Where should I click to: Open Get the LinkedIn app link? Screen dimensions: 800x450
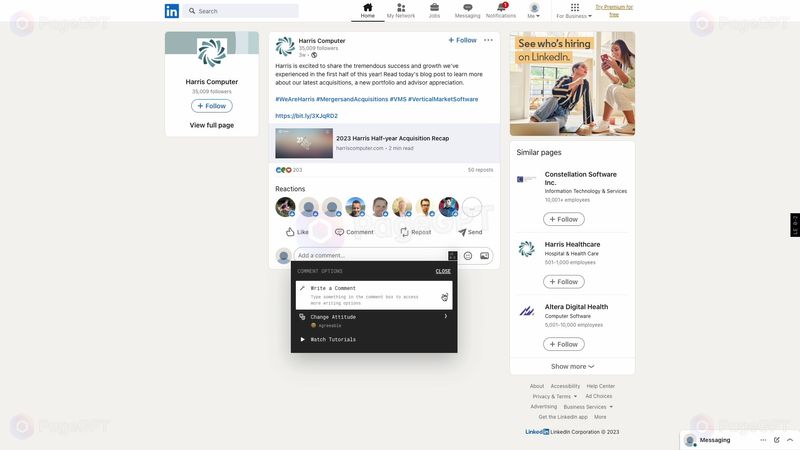tap(563, 417)
